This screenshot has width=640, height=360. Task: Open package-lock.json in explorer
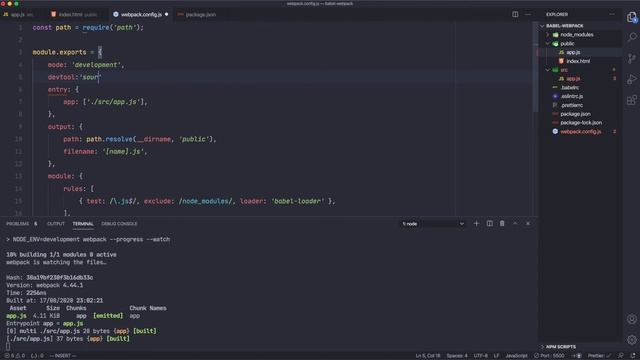coord(580,122)
